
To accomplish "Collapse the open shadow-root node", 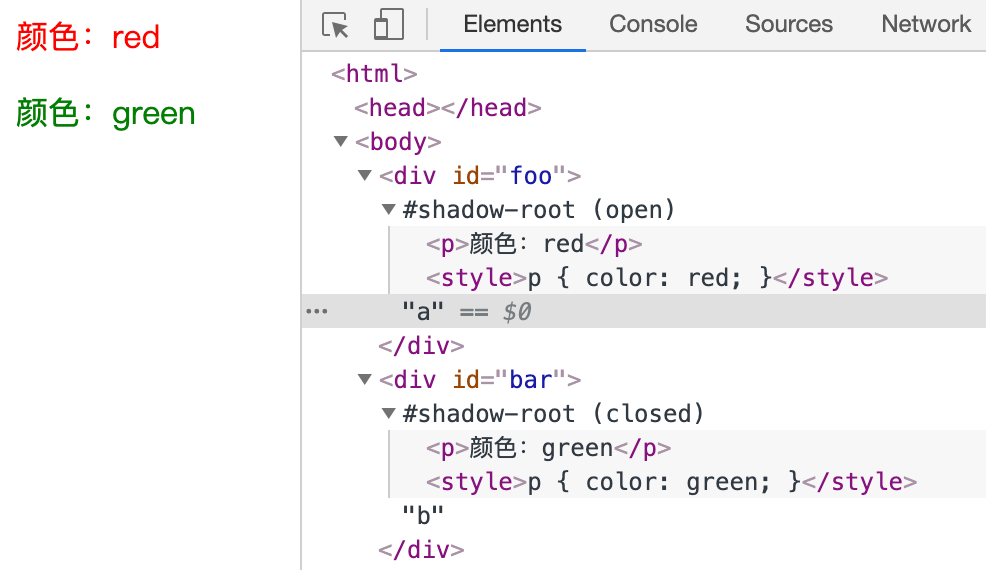I will coord(388,210).
